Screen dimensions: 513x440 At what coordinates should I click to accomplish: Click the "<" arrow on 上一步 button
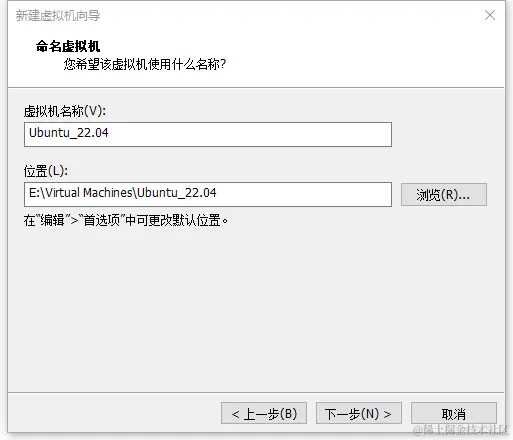point(236,414)
